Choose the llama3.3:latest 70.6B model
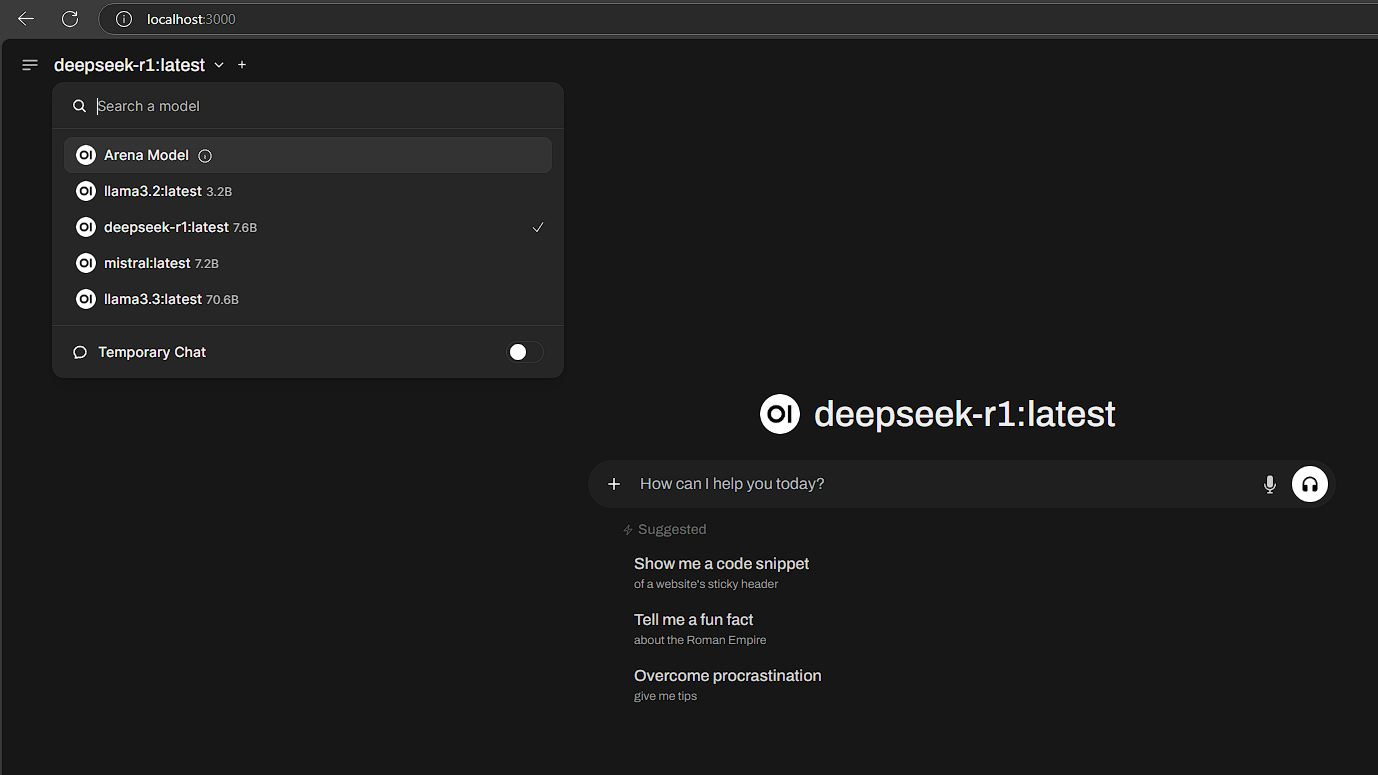Viewport: 1378px width, 775px height. [x=308, y=299]
